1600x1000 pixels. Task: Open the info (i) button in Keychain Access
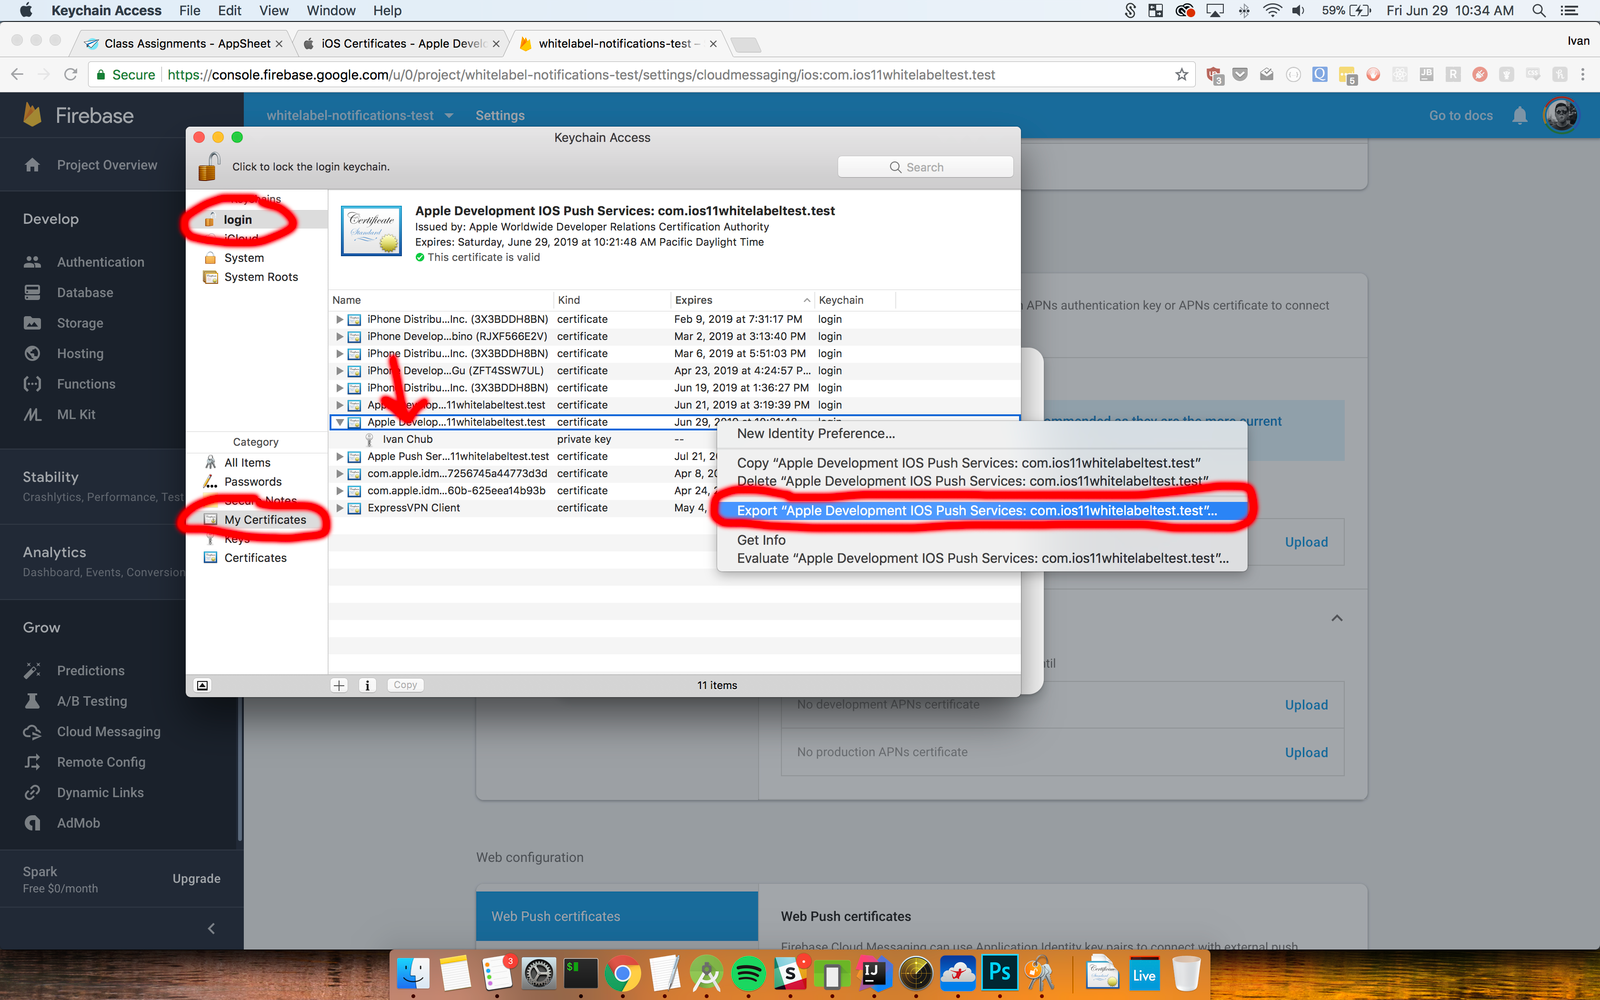coord(367,685)
